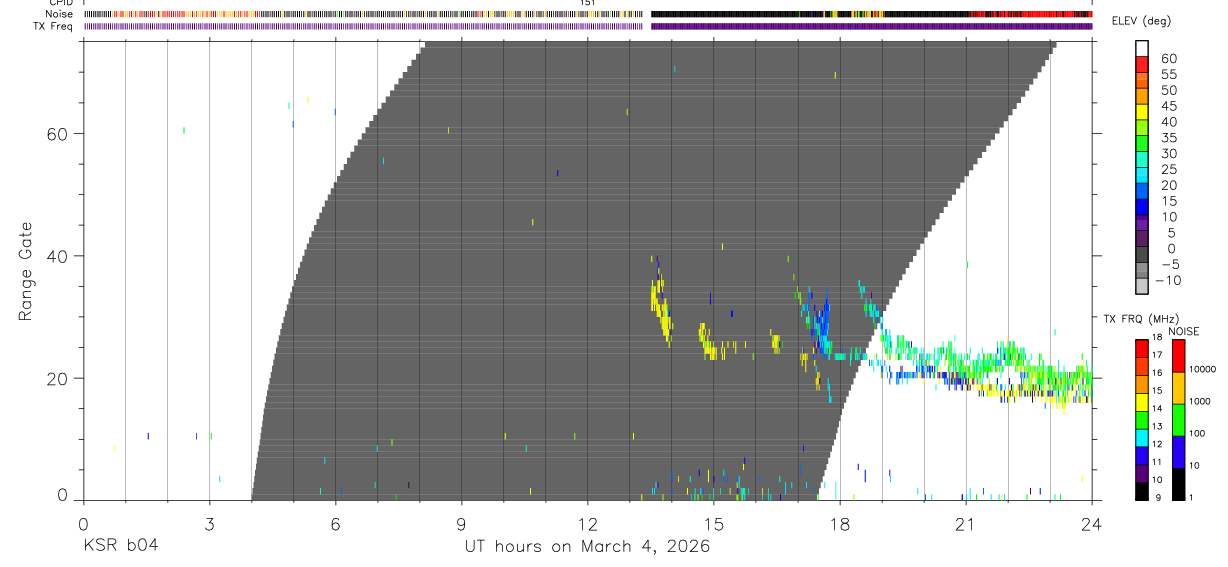The height and width of the screenshot is (567, 1228).
Task: Pick the green 100 swatch in the NOISE colorbar
Action: [1178, 420]
